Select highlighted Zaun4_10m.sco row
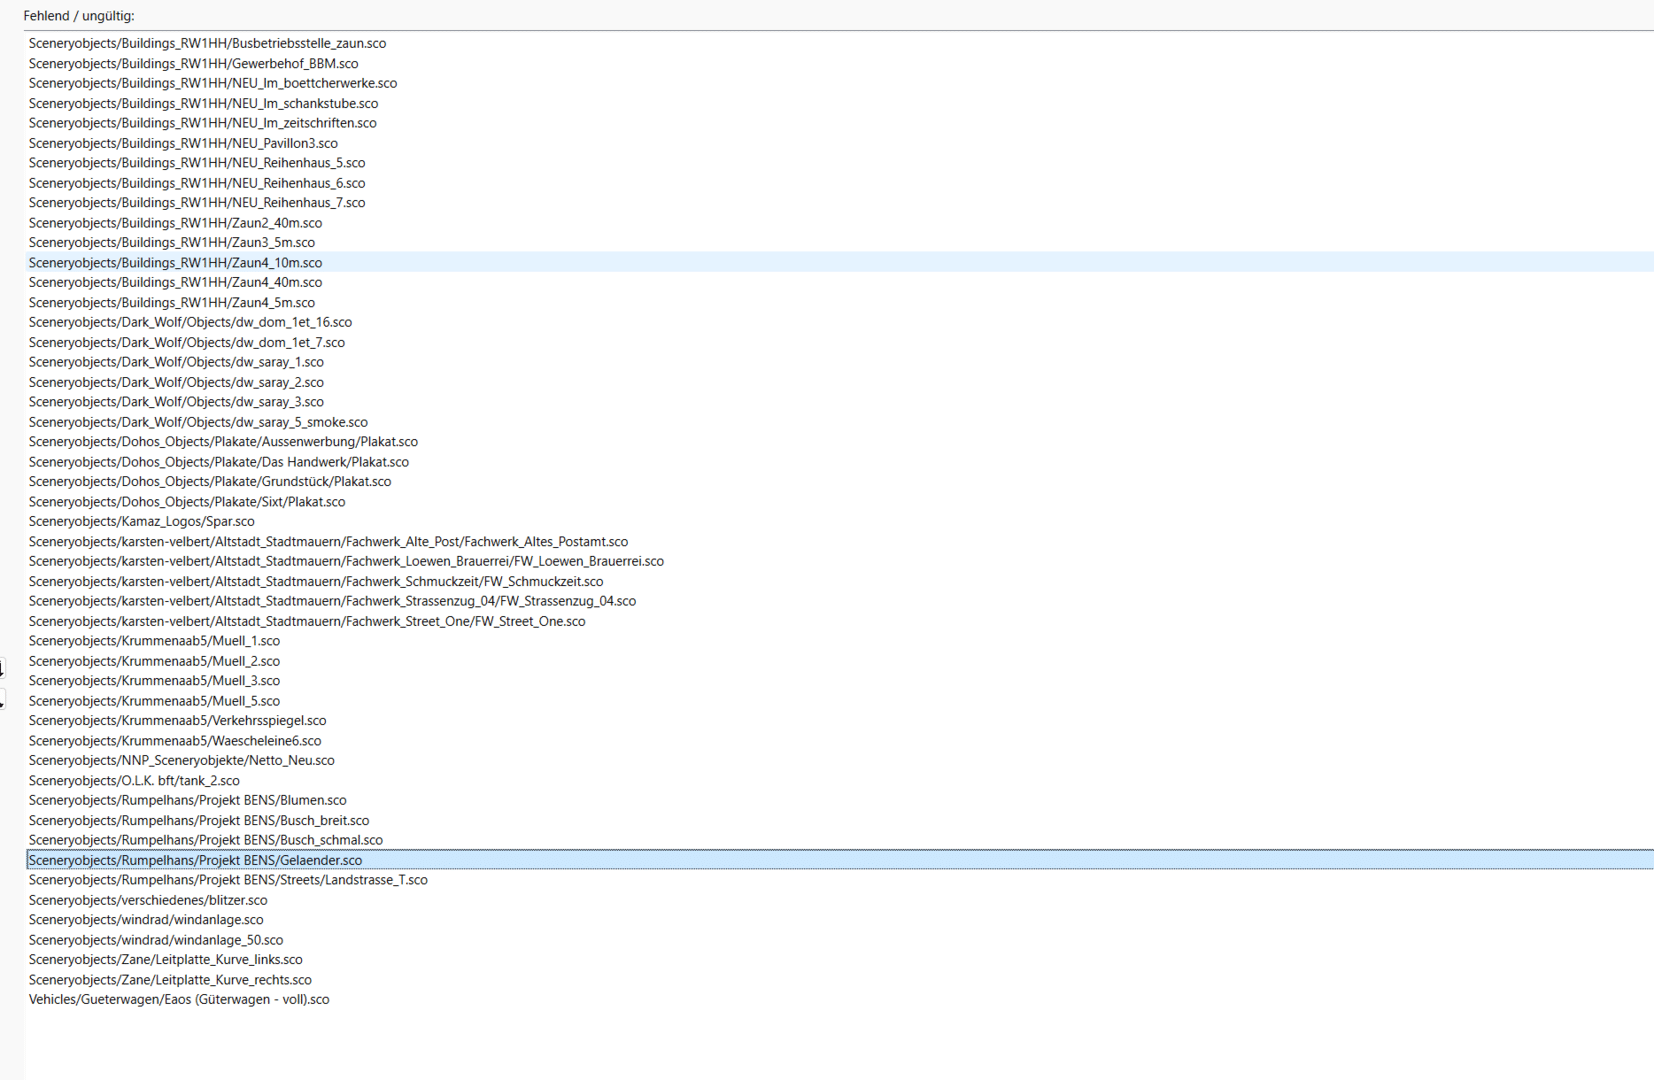The width and height of the screenshot is (1654, 1080). [175, 263]
